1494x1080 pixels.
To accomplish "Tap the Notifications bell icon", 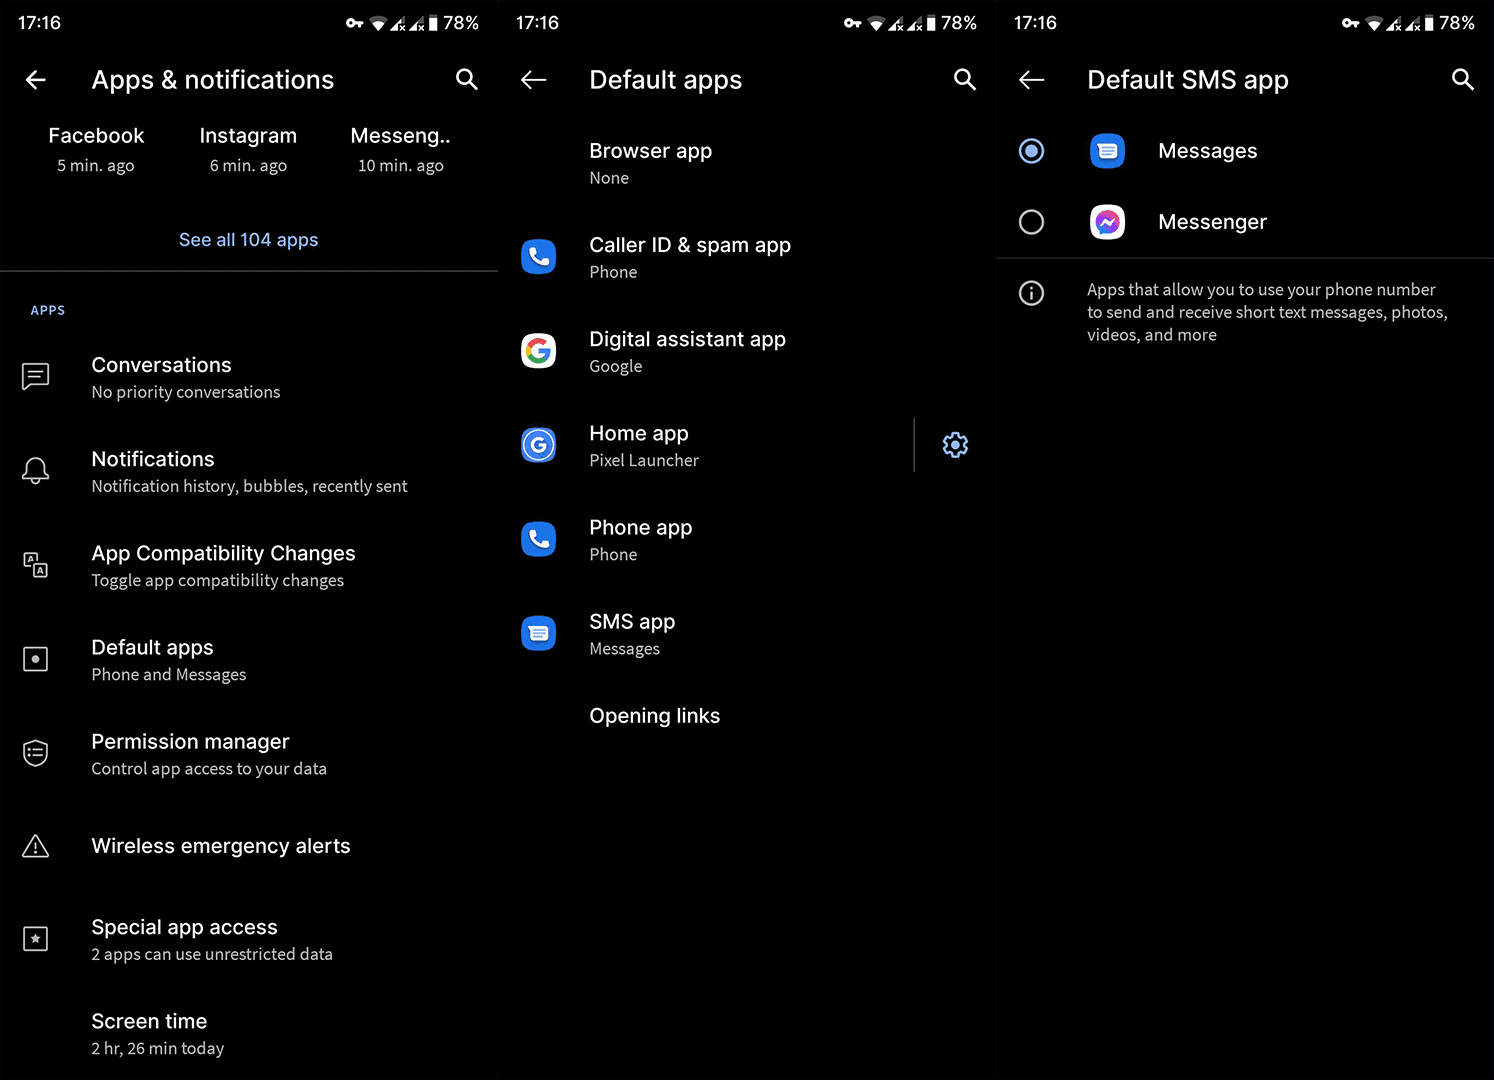I will point(36,470).
